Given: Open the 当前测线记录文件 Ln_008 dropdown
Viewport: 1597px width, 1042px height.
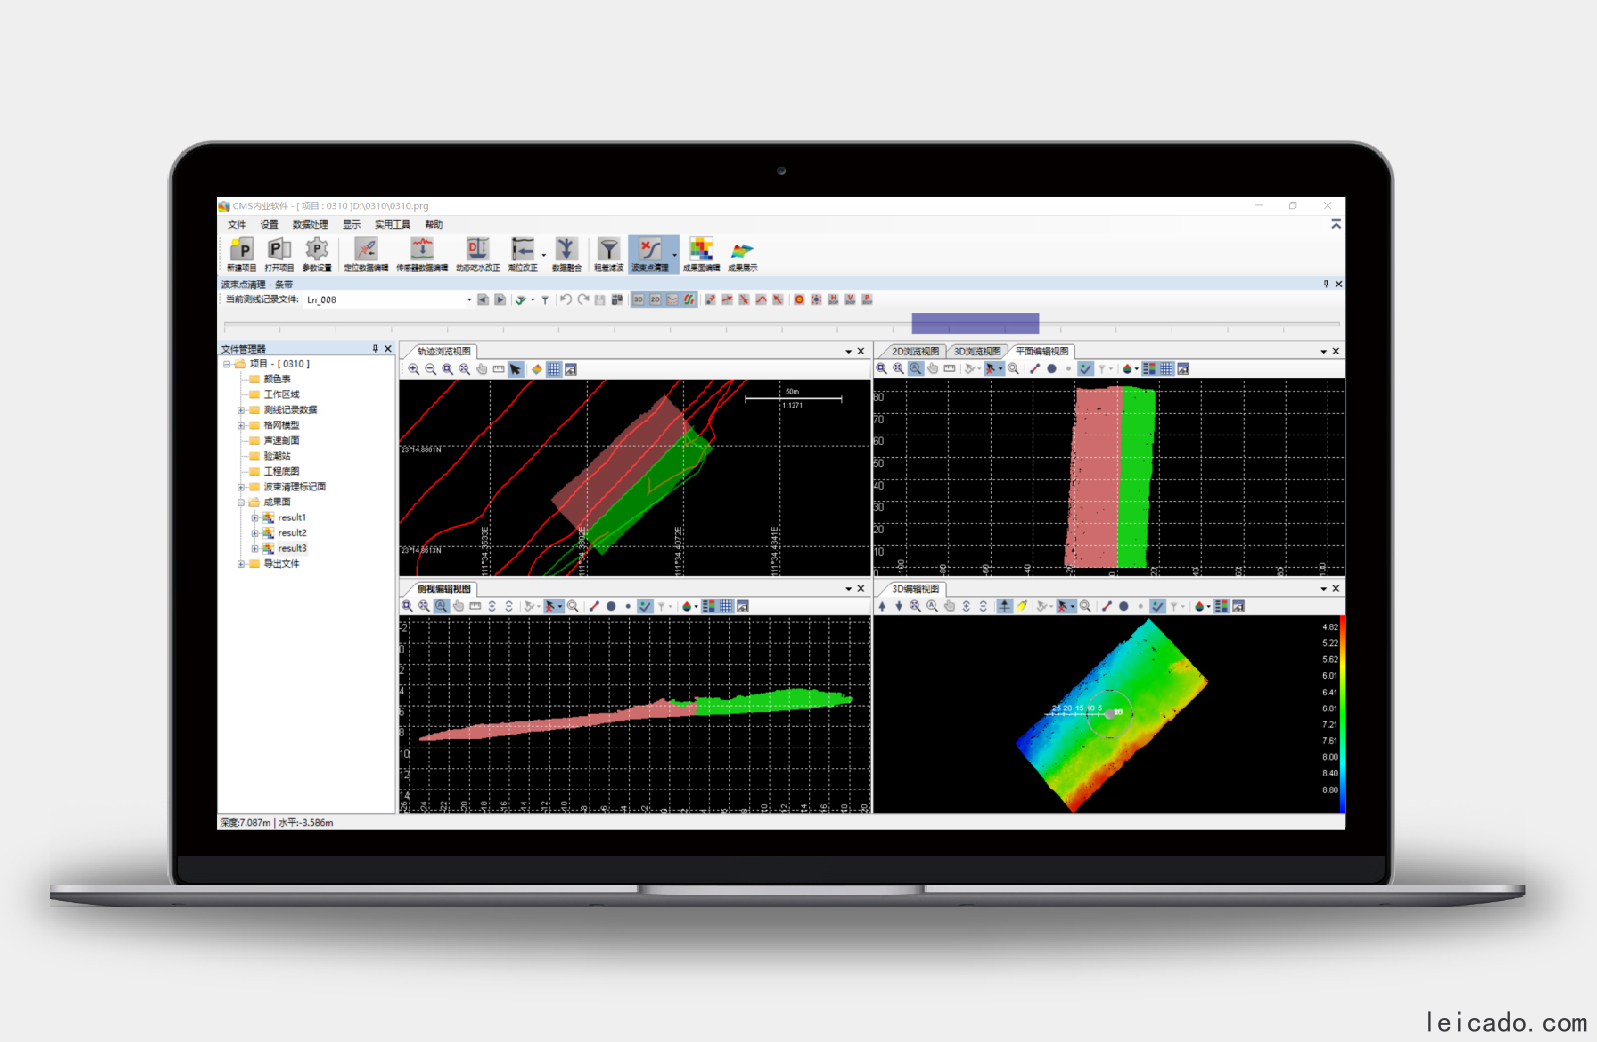Looking at the screenshot, I should 468,300.
